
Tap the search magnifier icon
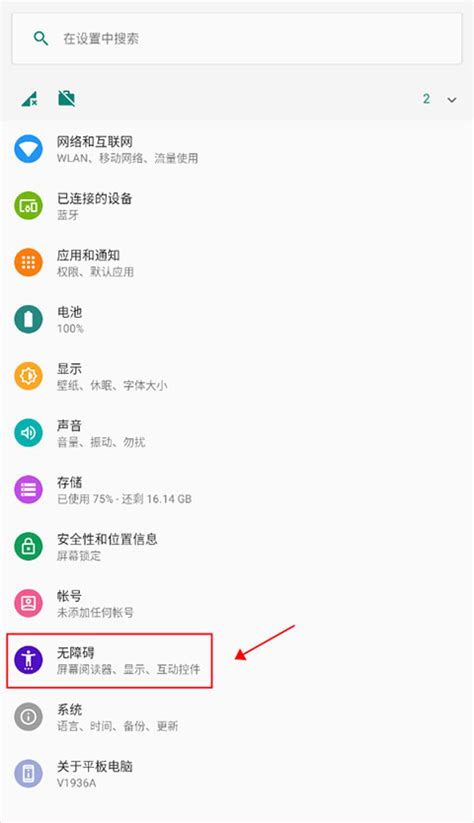[41, 38]
